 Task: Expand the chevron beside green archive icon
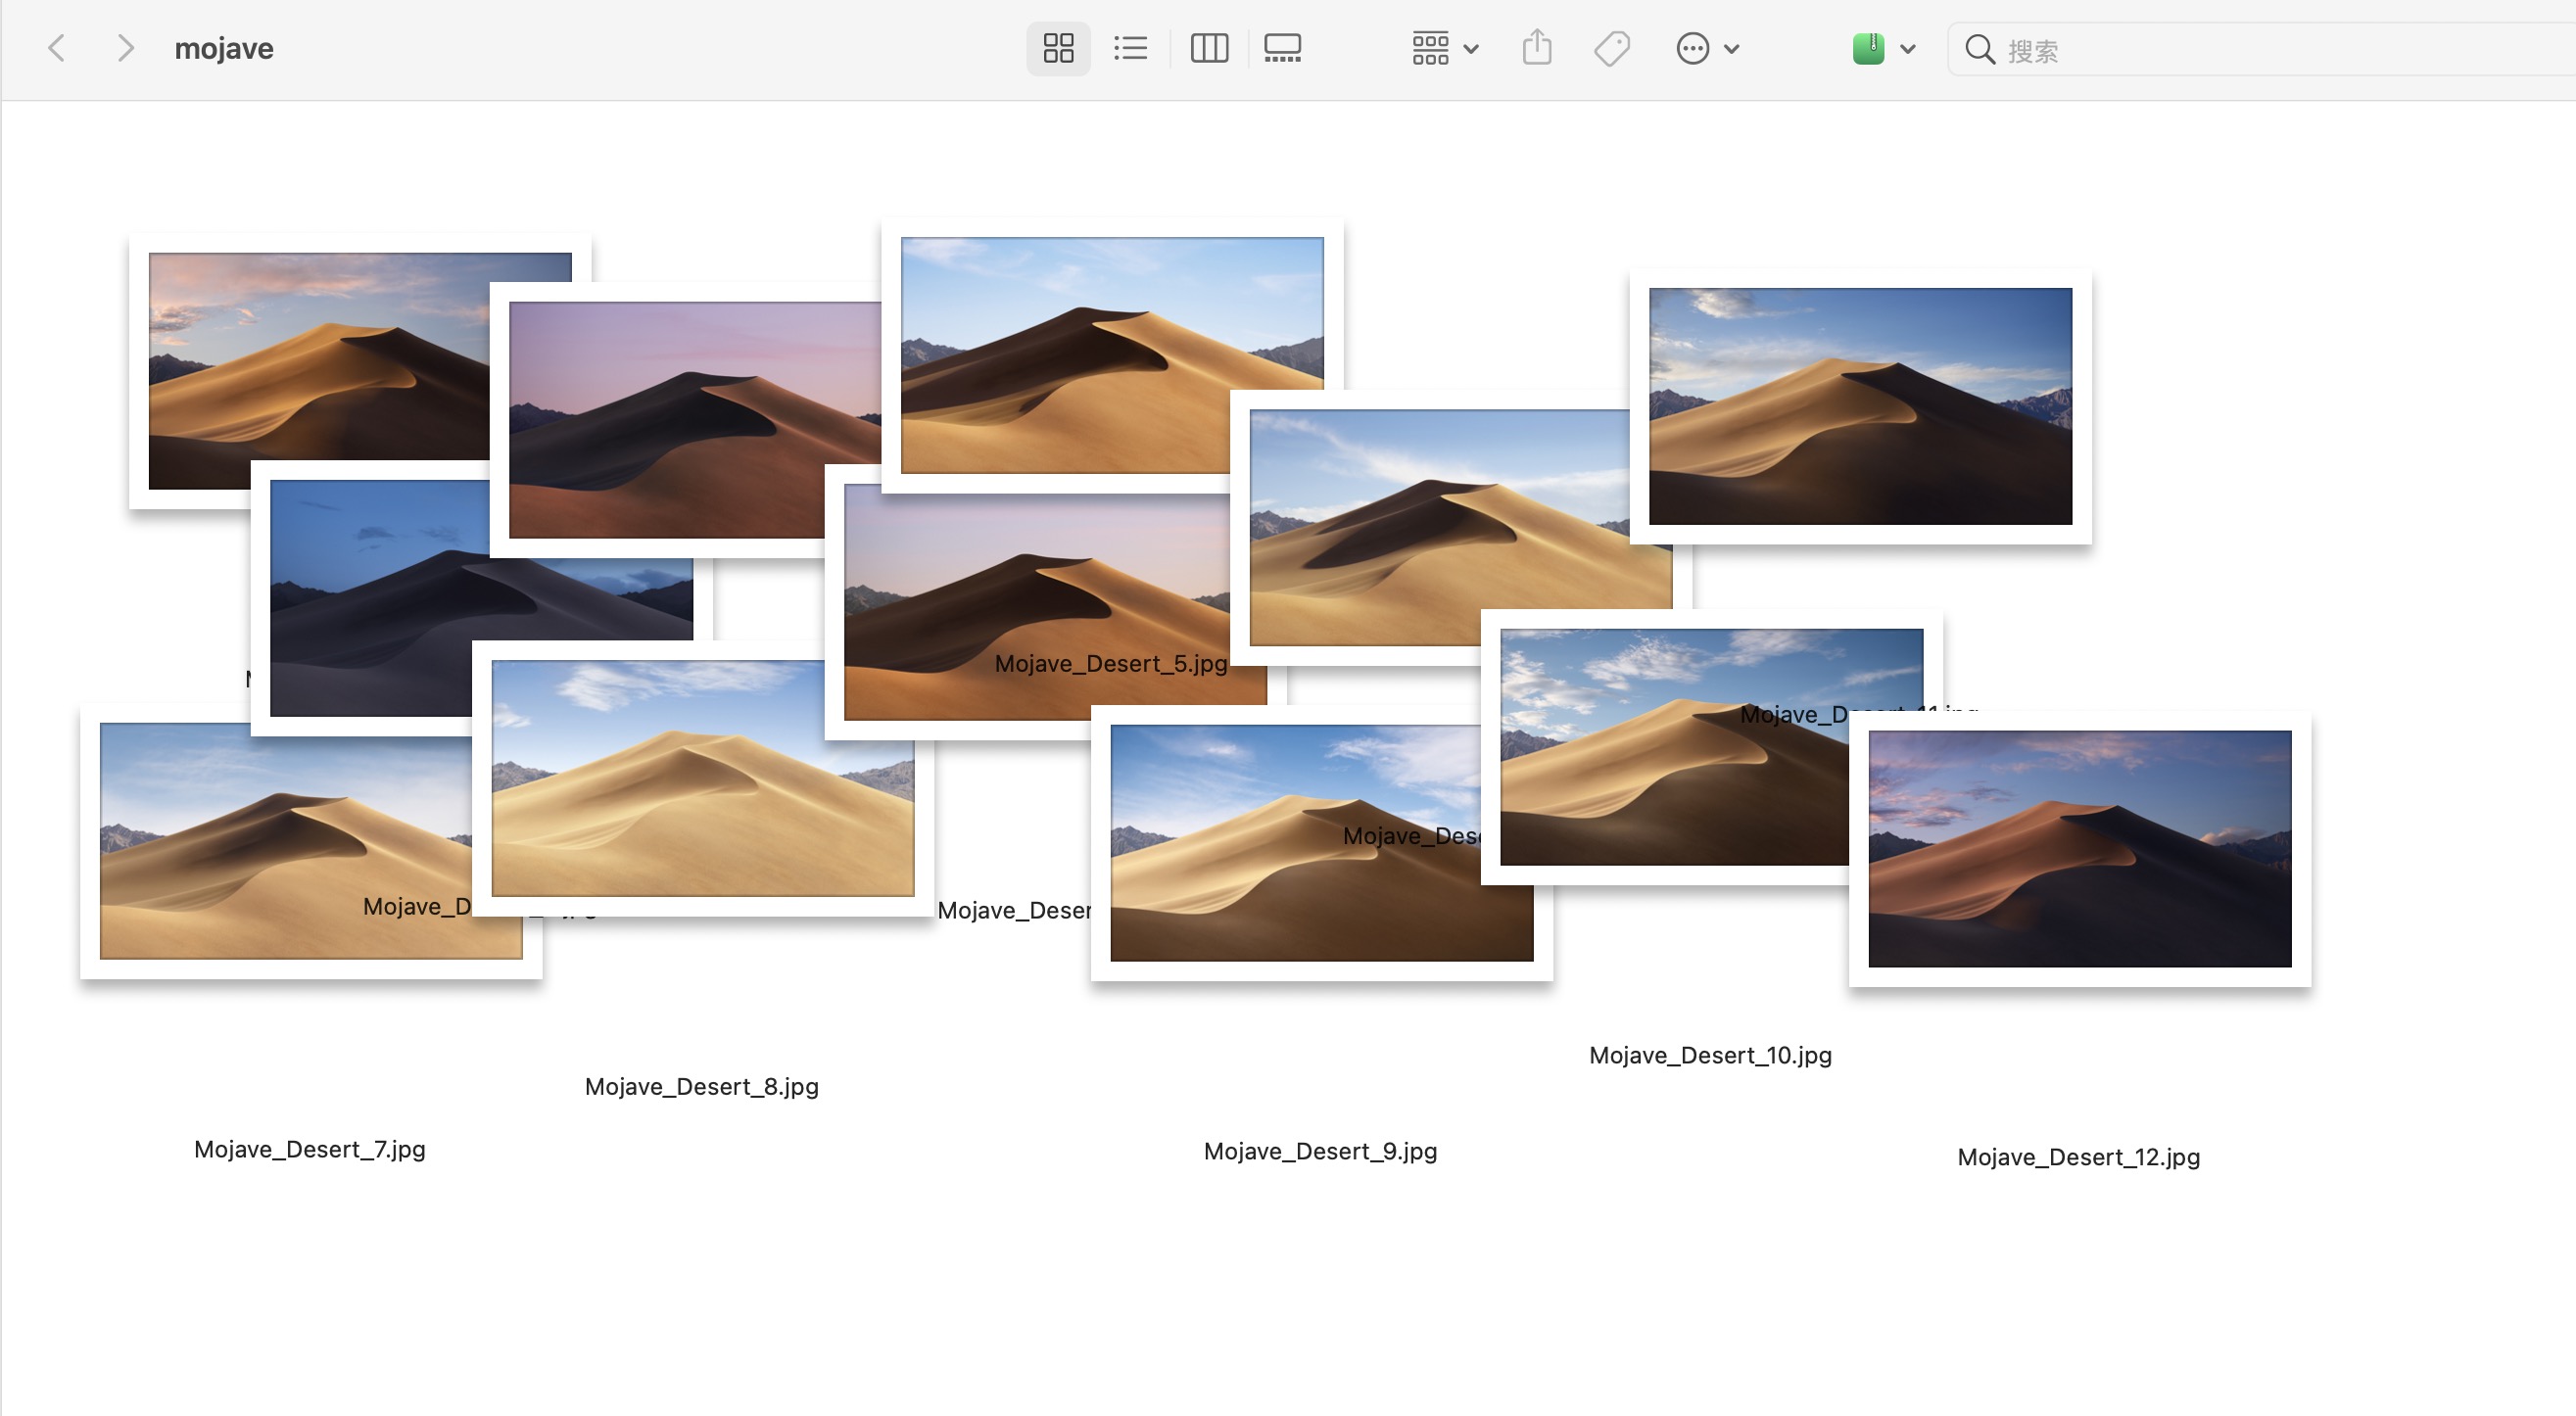tap(1907, 48)
